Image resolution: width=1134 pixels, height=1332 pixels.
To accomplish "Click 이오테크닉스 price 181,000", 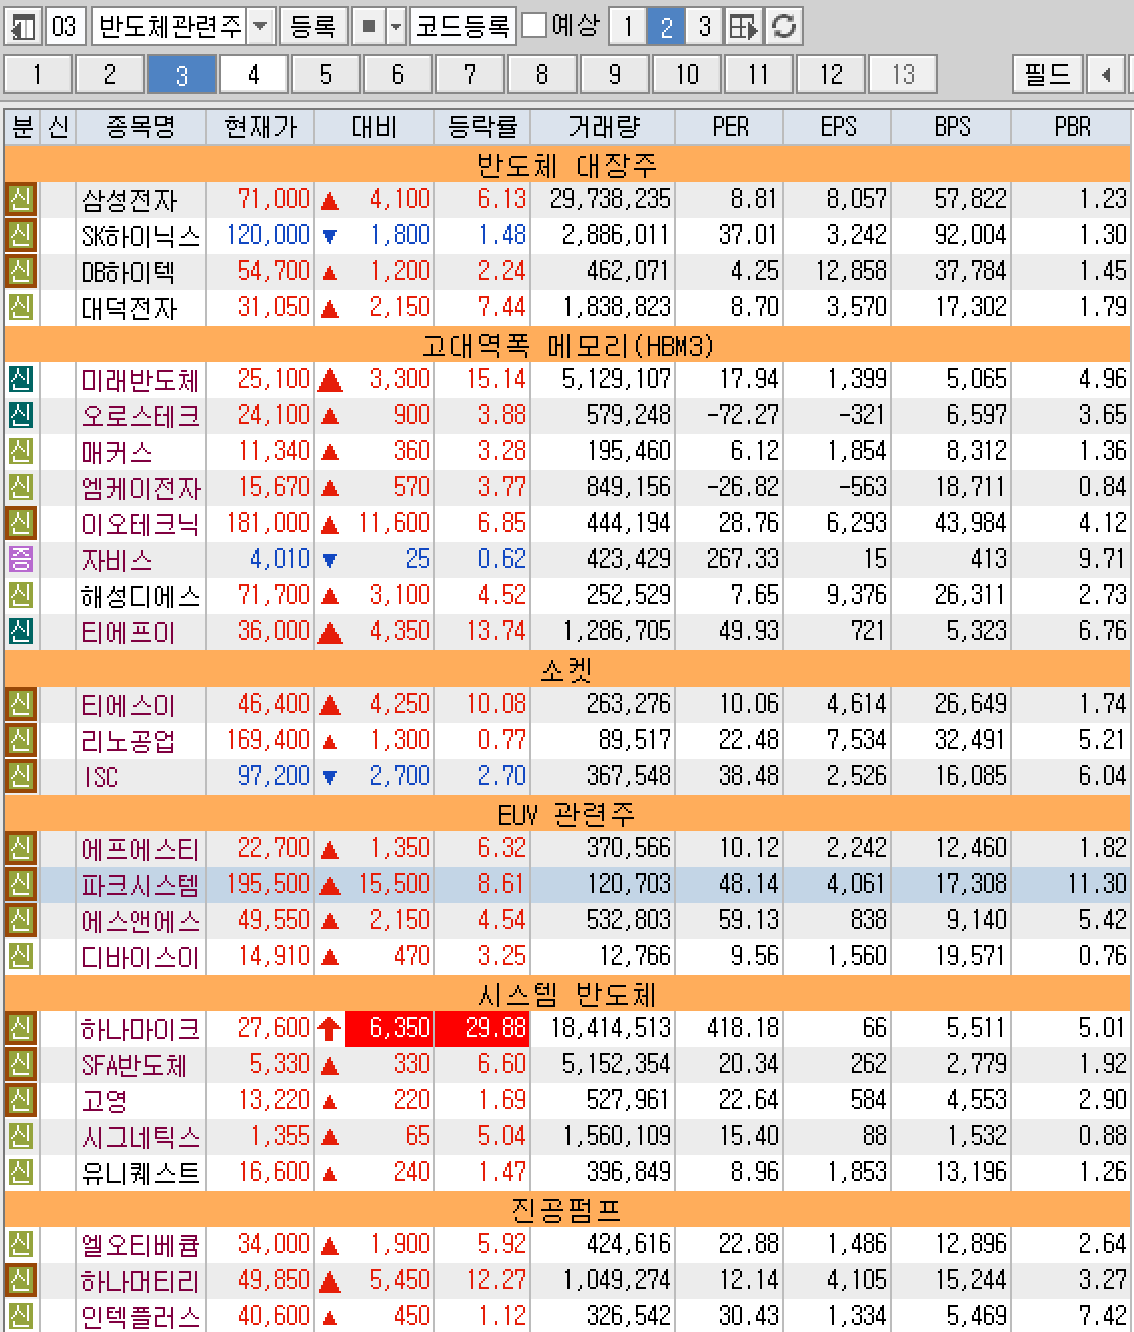I will (268, 523).
